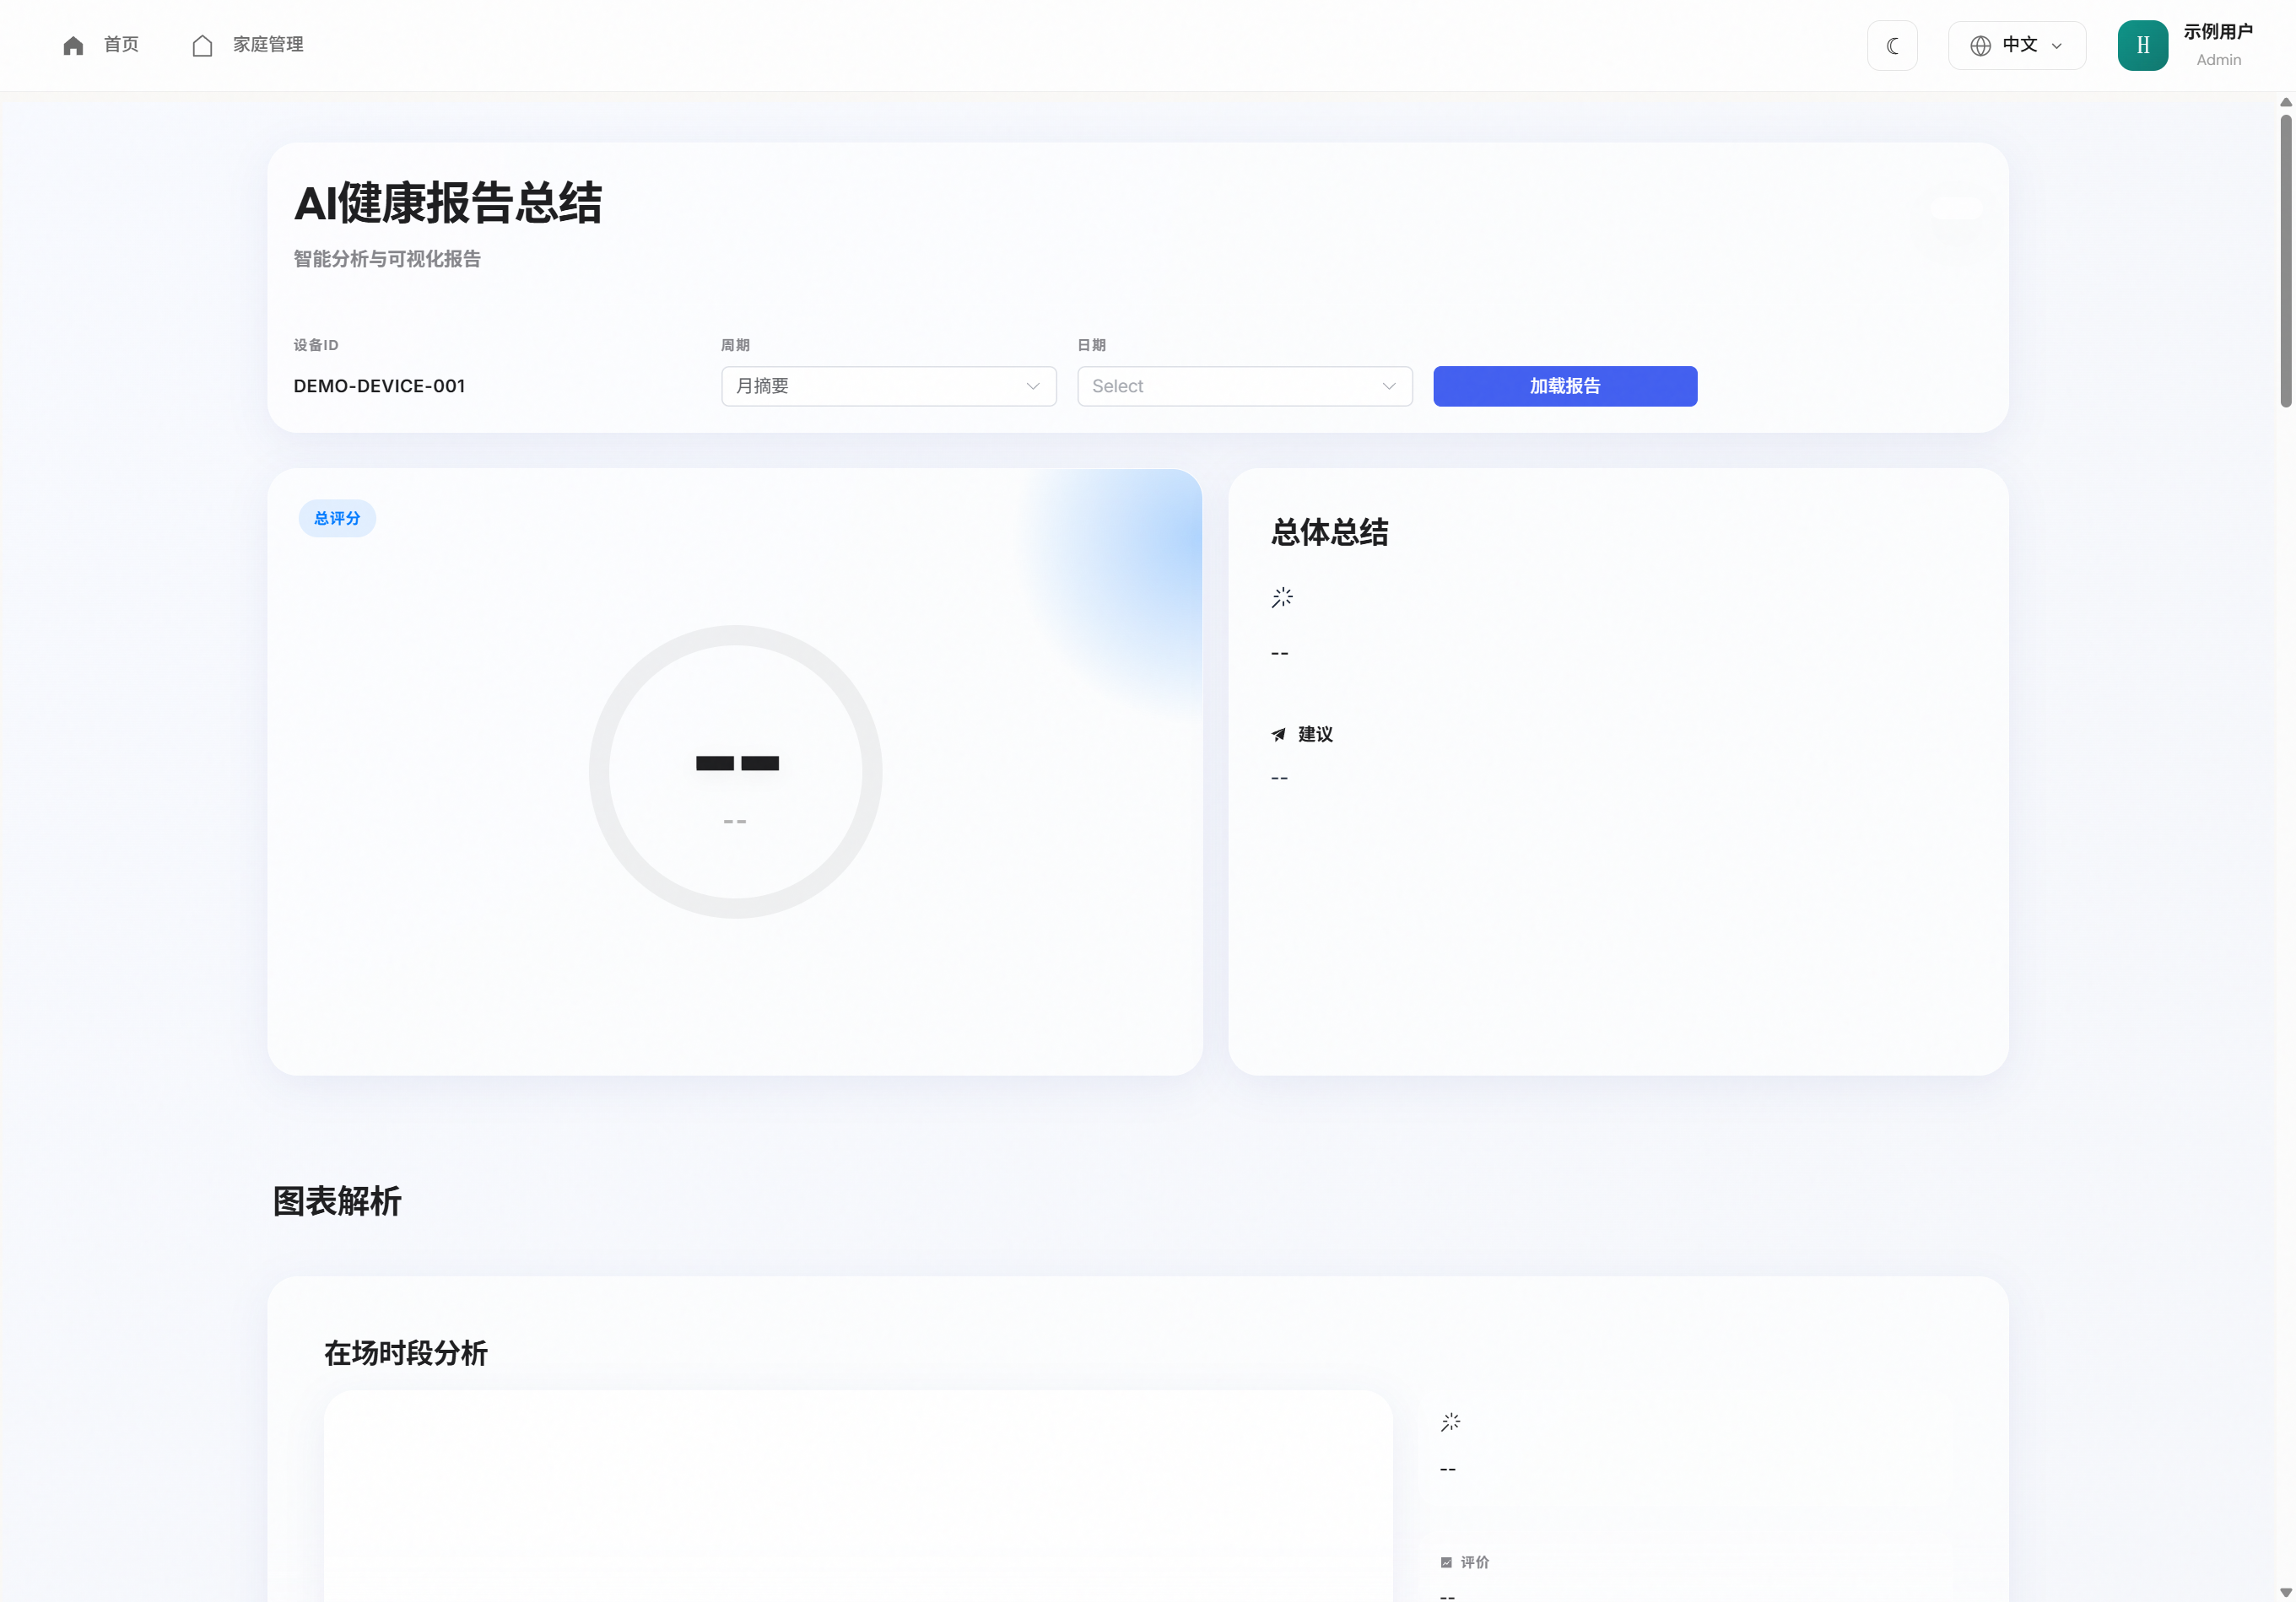Open the 中文 language dropdown
2296x1602 pixels.
point(2016,45)
